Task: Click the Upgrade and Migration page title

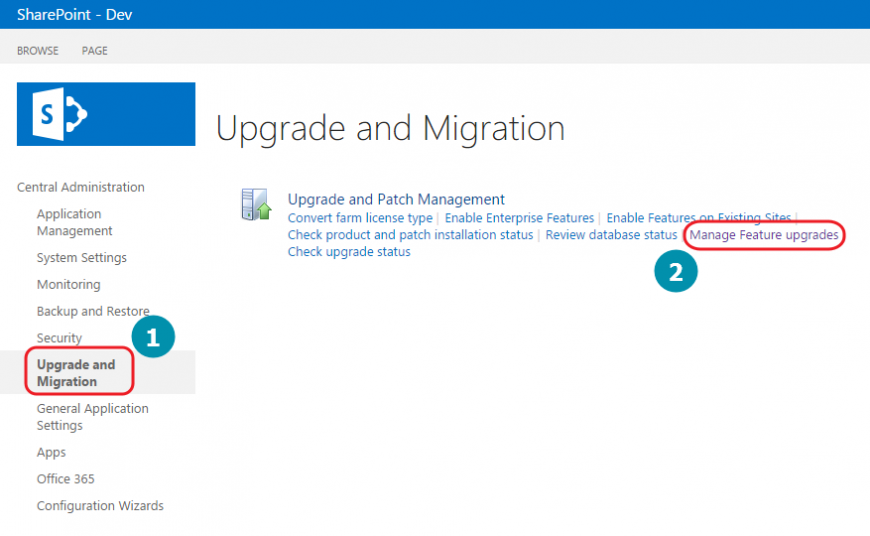Action: [390, 129]
